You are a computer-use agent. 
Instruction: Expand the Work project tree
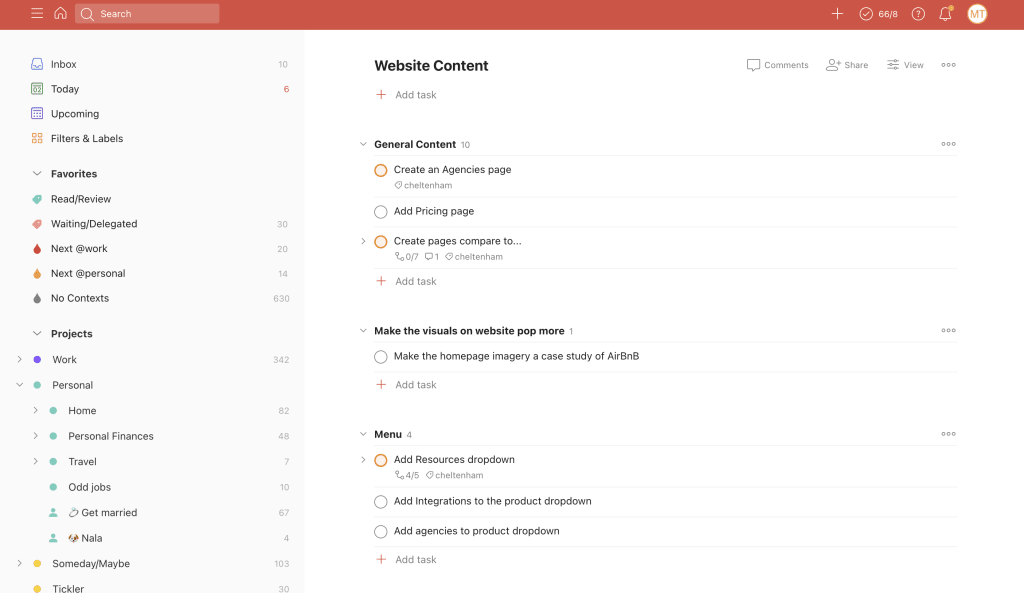[x=20, y=359]
